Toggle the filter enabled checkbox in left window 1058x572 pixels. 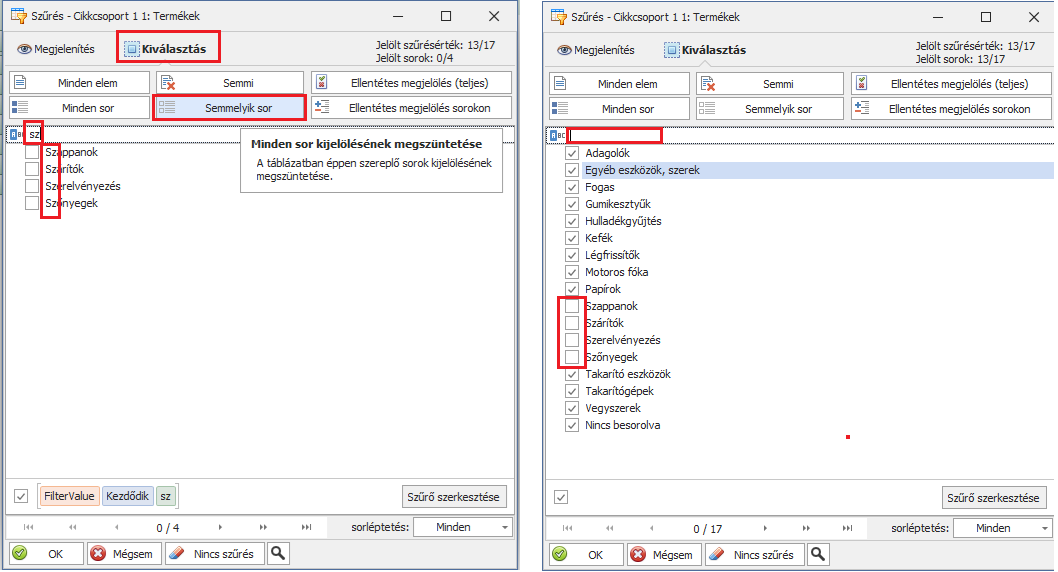point(21,496)
